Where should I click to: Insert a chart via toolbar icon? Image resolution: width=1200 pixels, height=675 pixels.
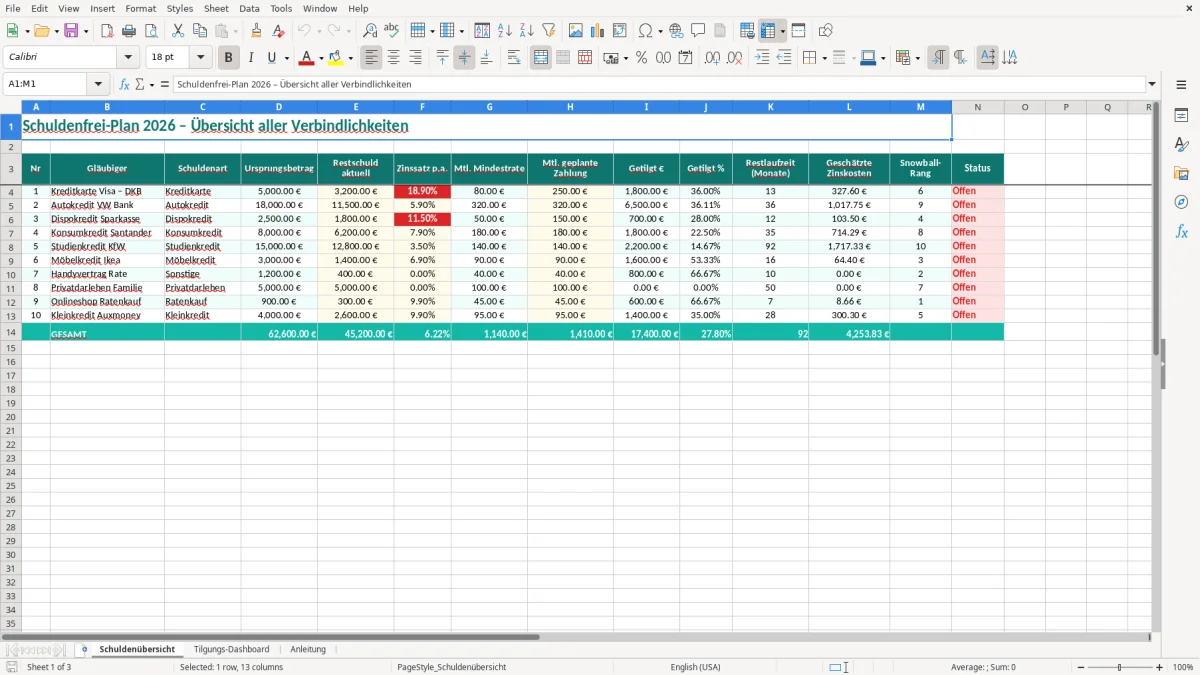coord(598,31)
